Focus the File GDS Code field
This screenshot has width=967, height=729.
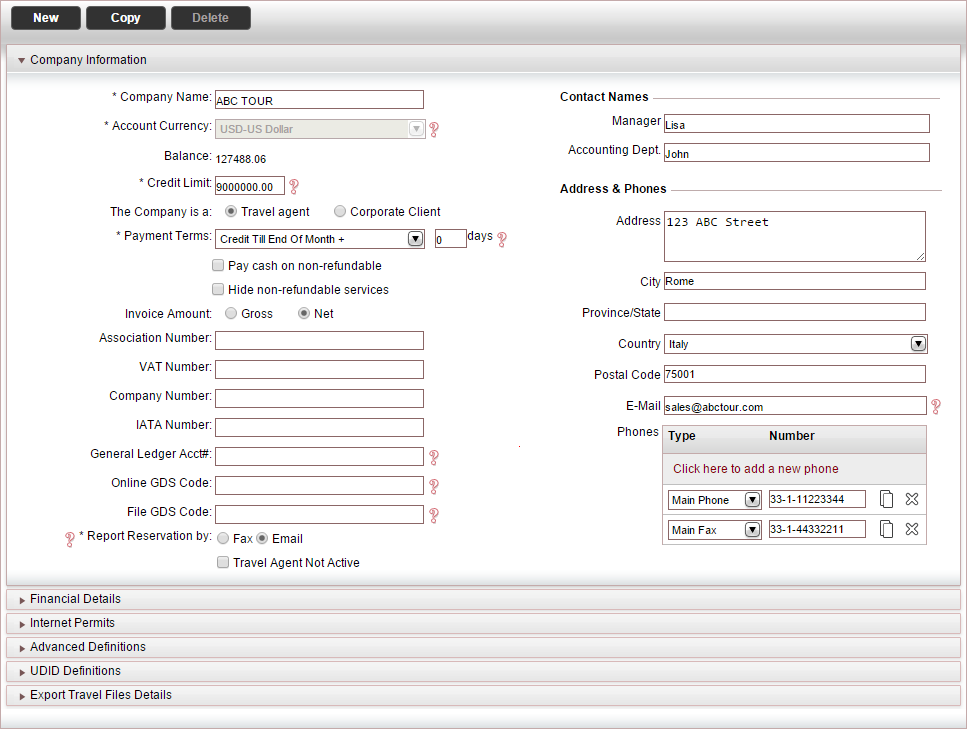click(319, 514)
